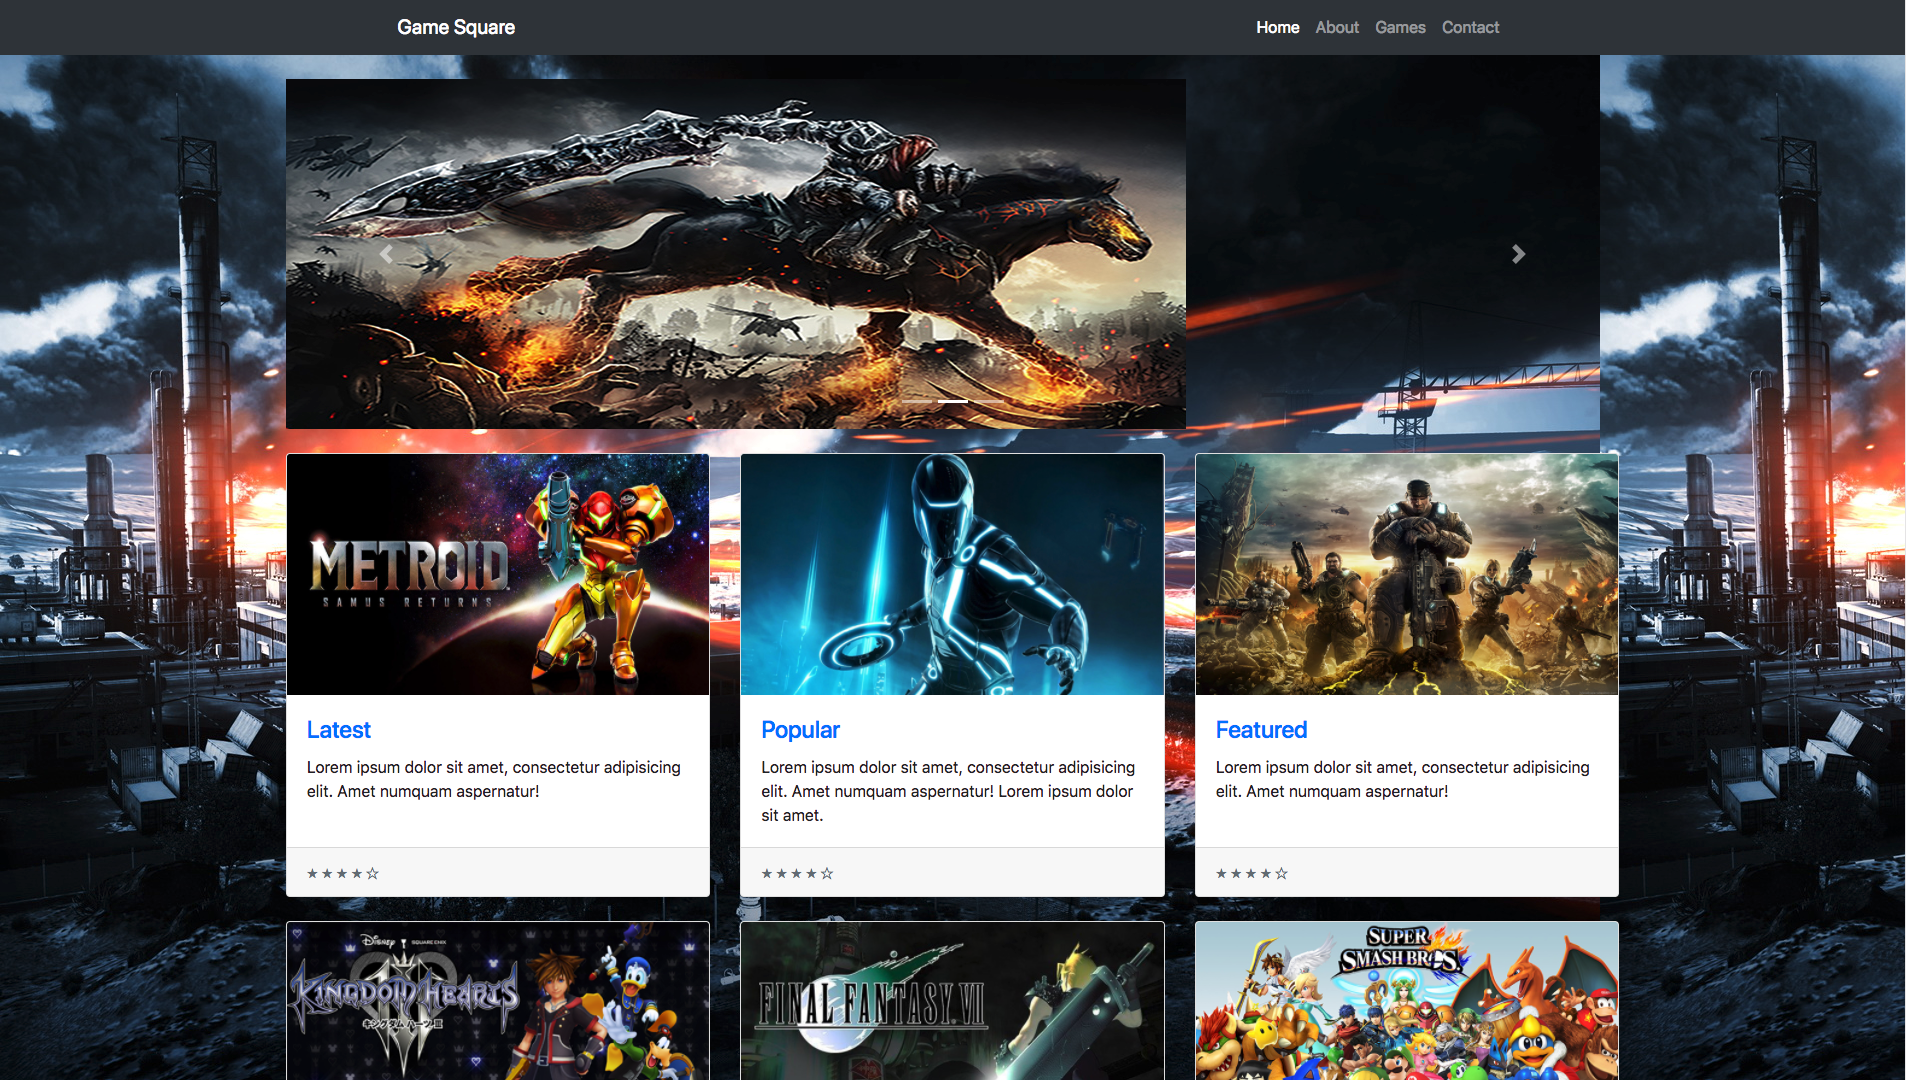The width and height of the screenshot is (1906, 1080).
Task: Open the About nav item
Action: click(1337, 27)
